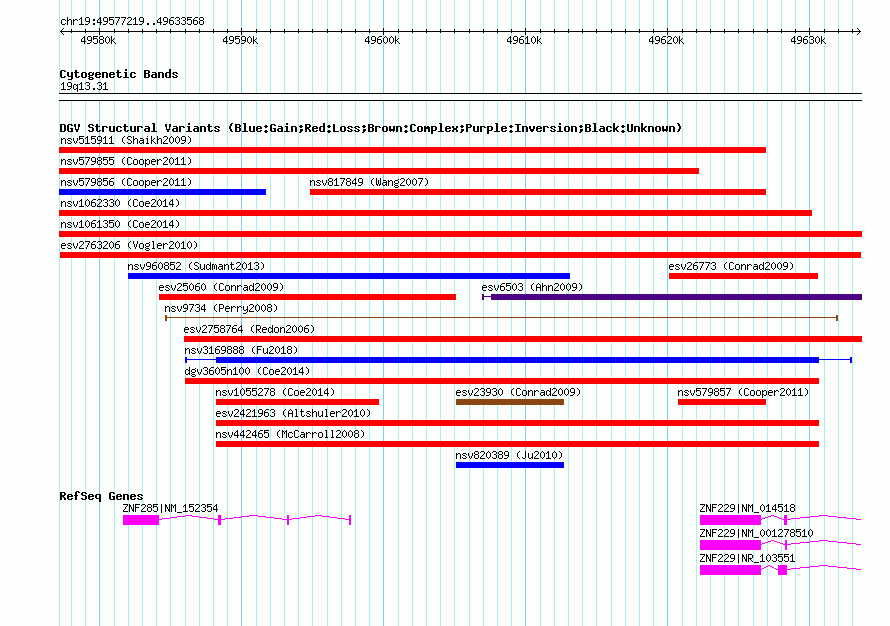Viewport: 890px width, 626px height.
Task: Click the nsv960852 (Sudmant2013) label
Action: click(196, 266)
